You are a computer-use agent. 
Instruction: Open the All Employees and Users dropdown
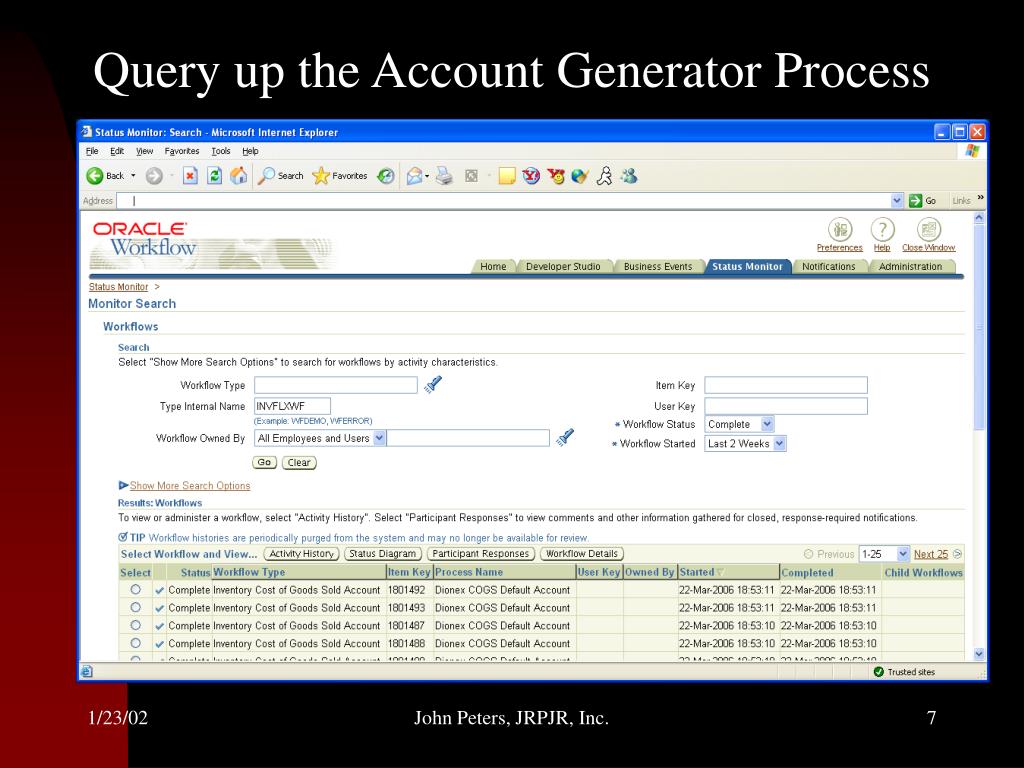(379, 438)
